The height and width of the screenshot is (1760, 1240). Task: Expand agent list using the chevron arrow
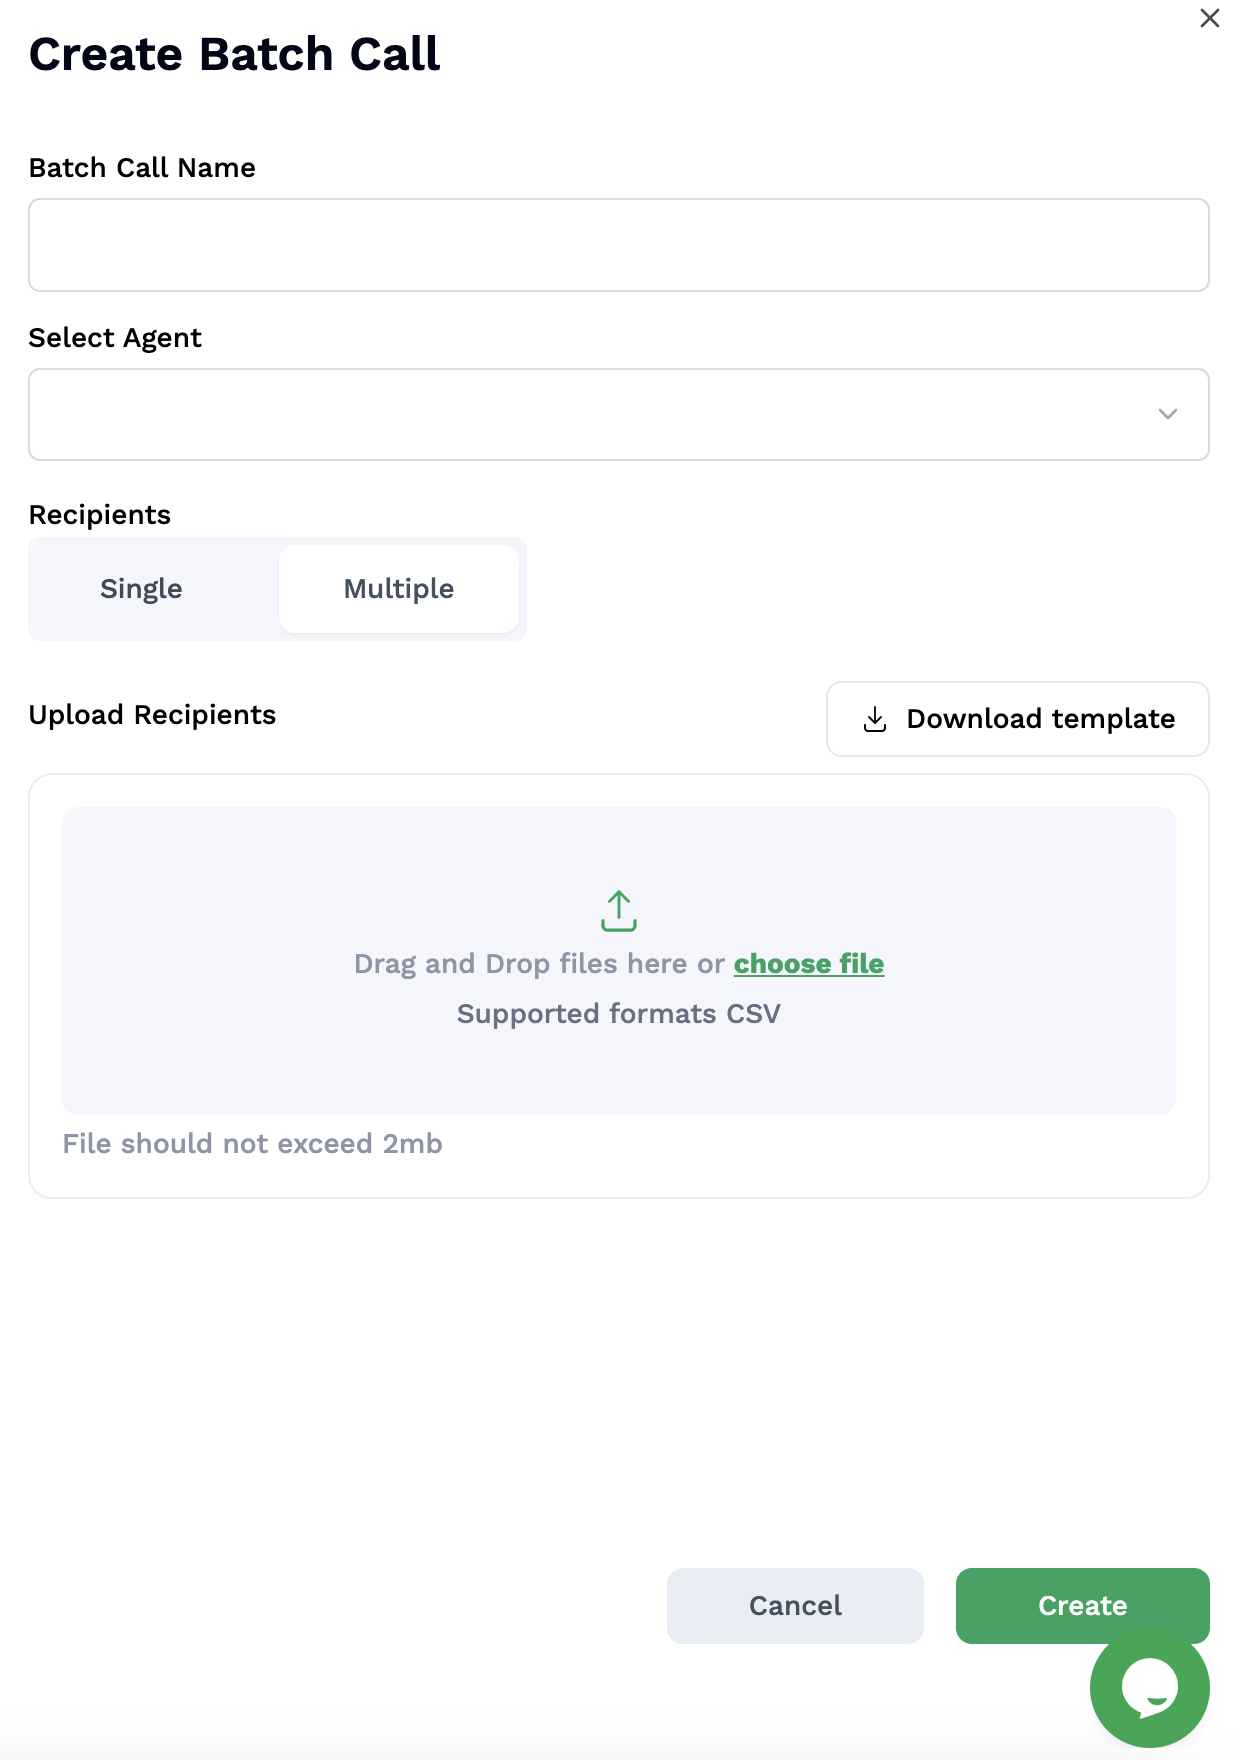coord(1167,414)
